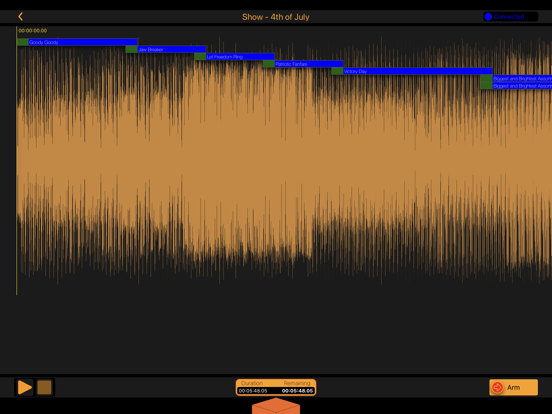Viewport: 552px width, 414px height.
Task: Stop playback with the square button
Action: point(45,387)
